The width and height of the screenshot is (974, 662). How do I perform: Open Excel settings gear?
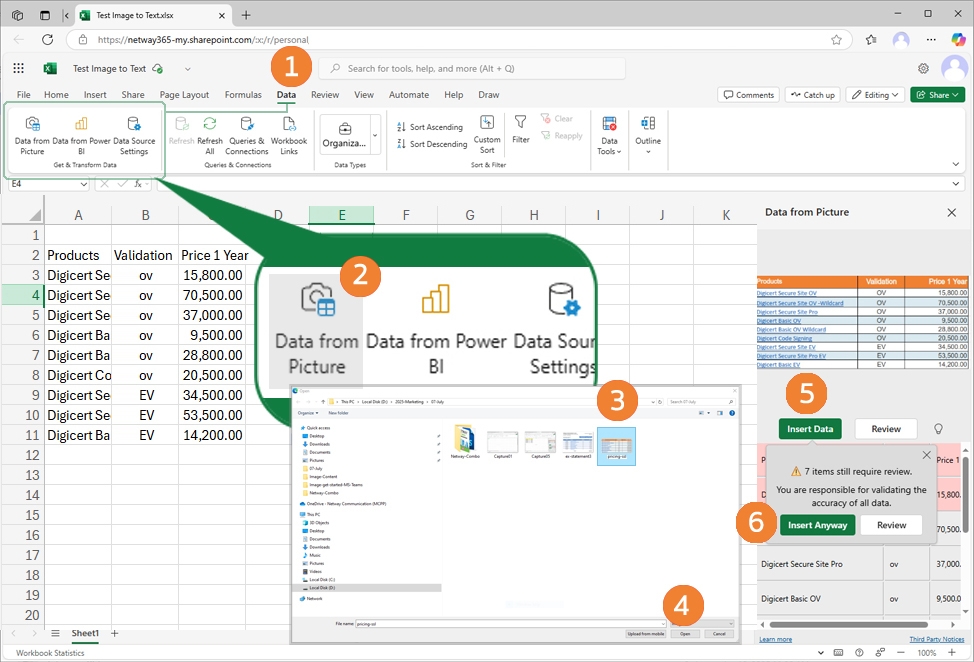tap(924, 68)
